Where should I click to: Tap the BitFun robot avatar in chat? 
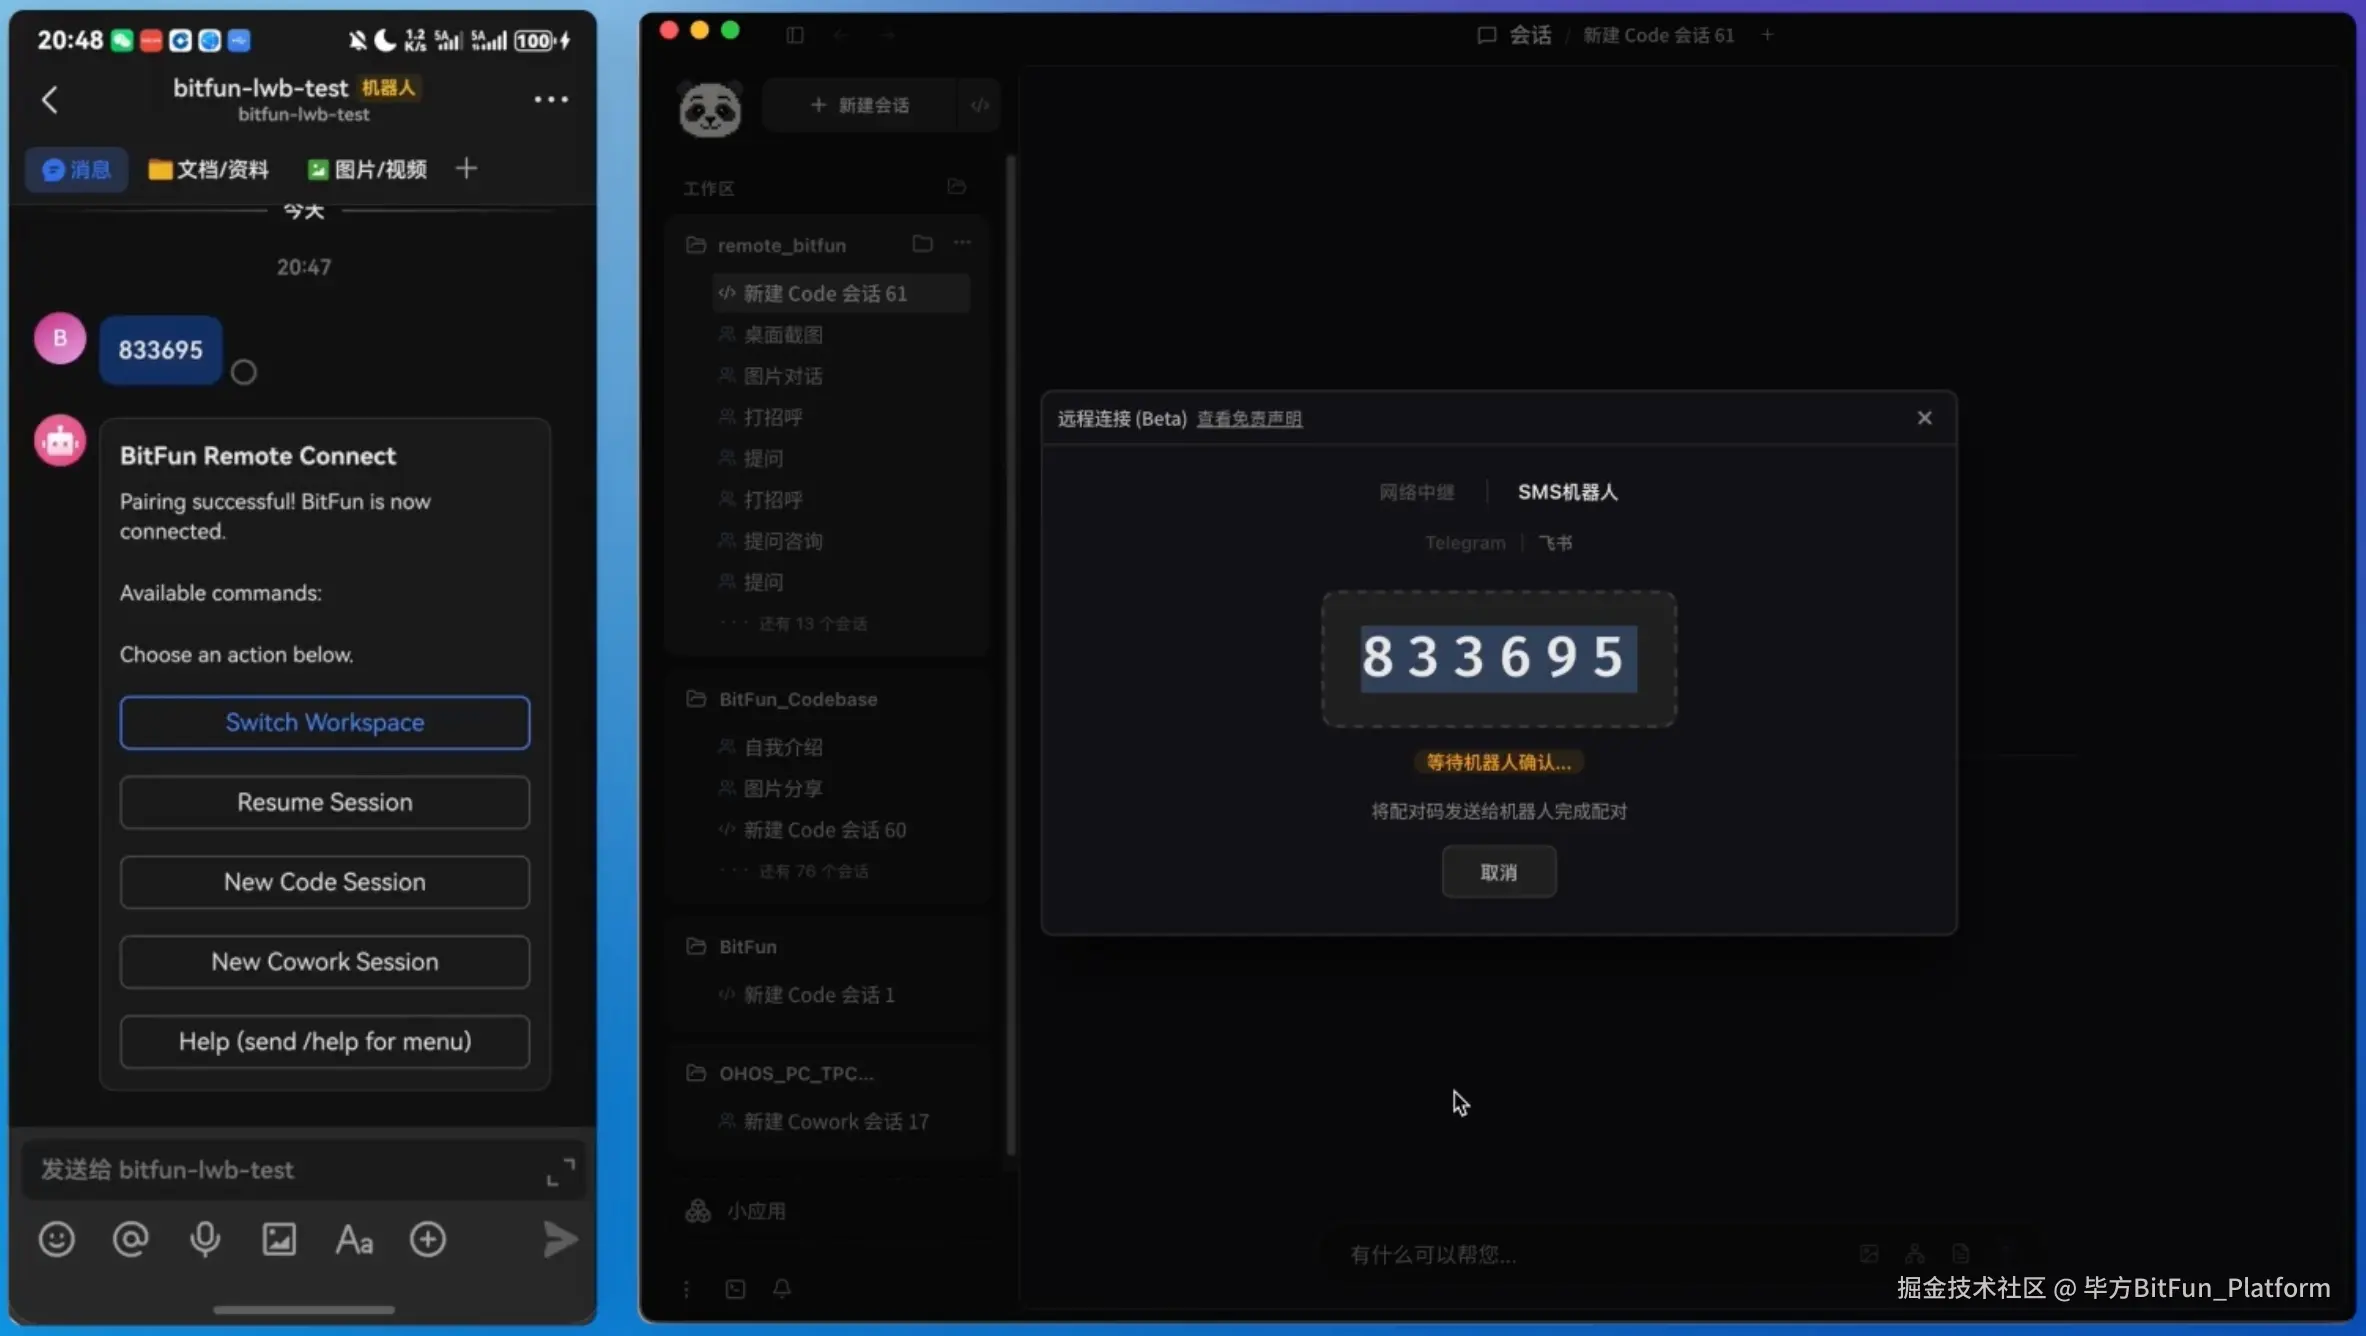tap(60, 441)
